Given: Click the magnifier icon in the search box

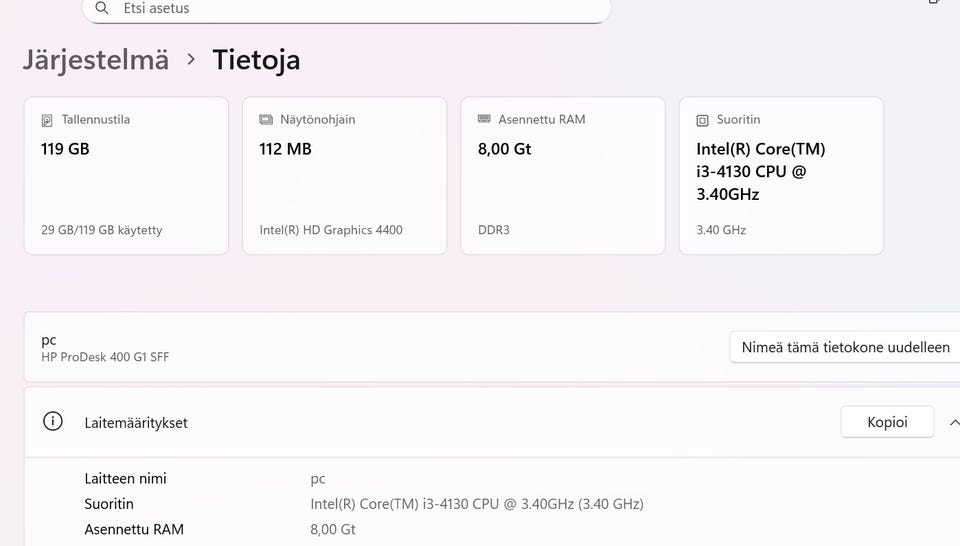Looking at the screenshot, I should (x=102, y=9).
